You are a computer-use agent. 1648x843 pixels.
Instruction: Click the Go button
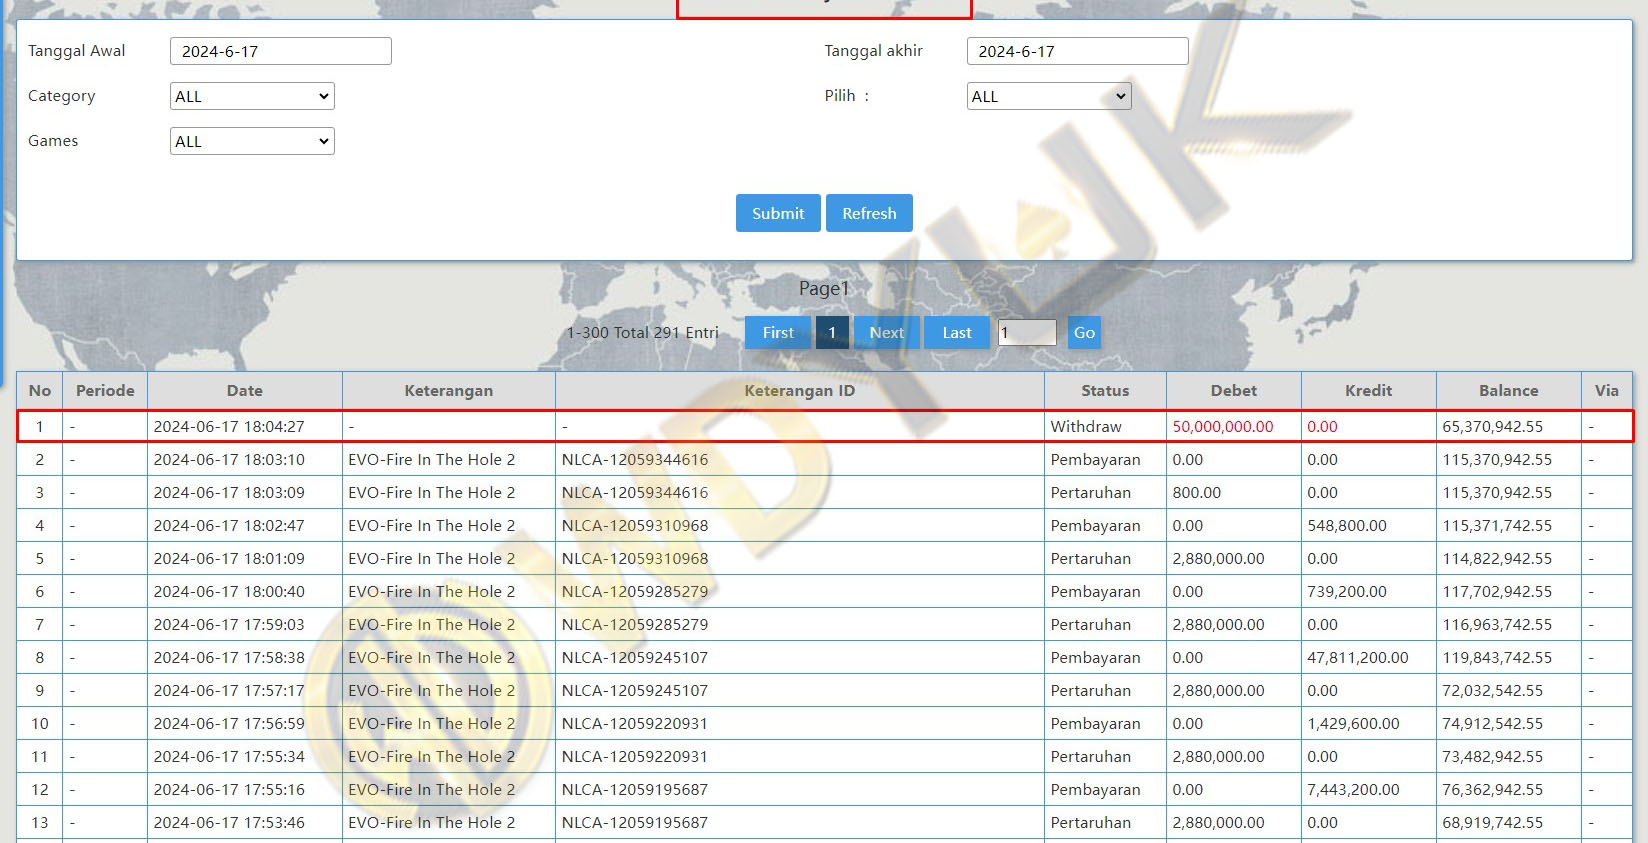1084,333
